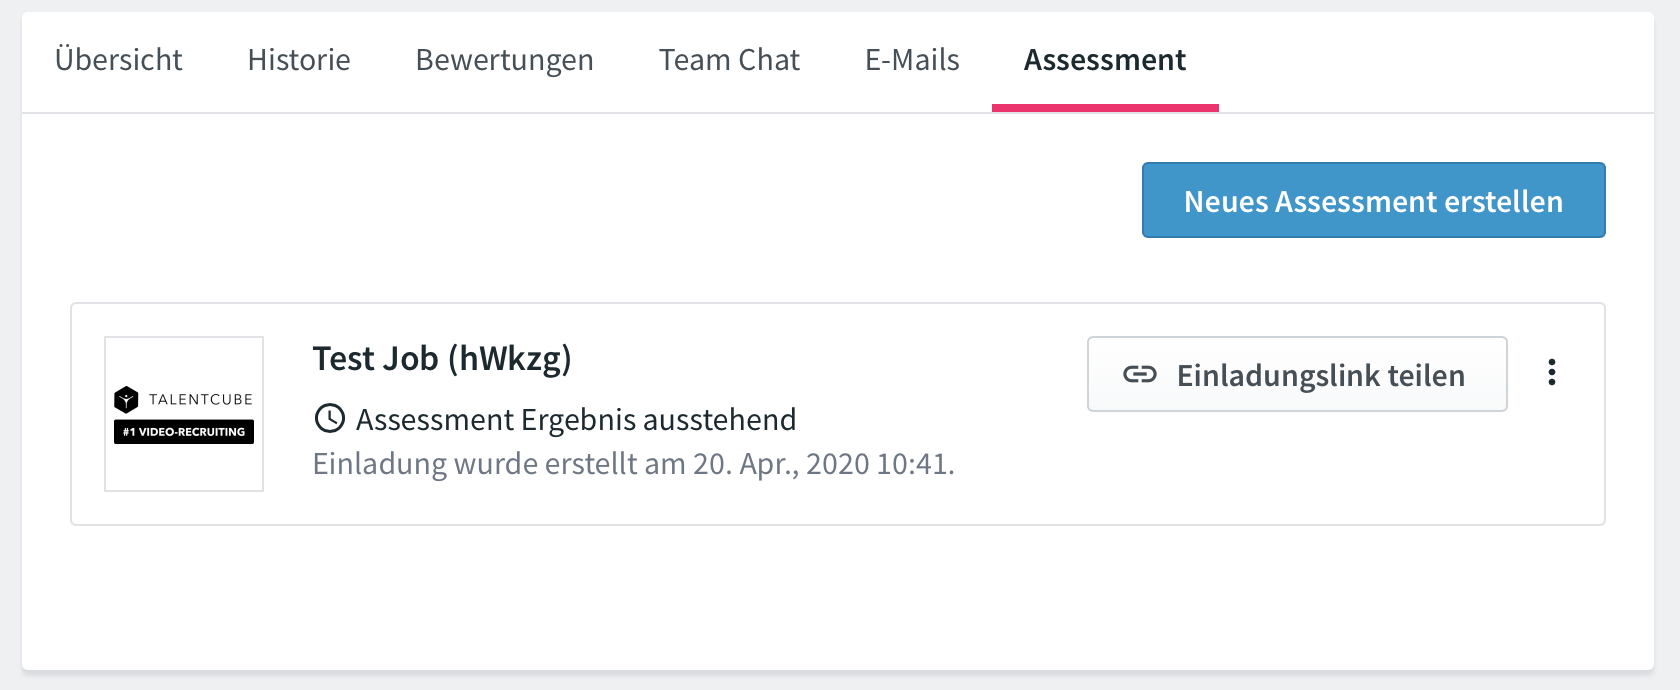Viewport: 1680px width, 690px height.
Task: Show the E-Mails tab
Action: pyautogui.click(x=912, y=60)
